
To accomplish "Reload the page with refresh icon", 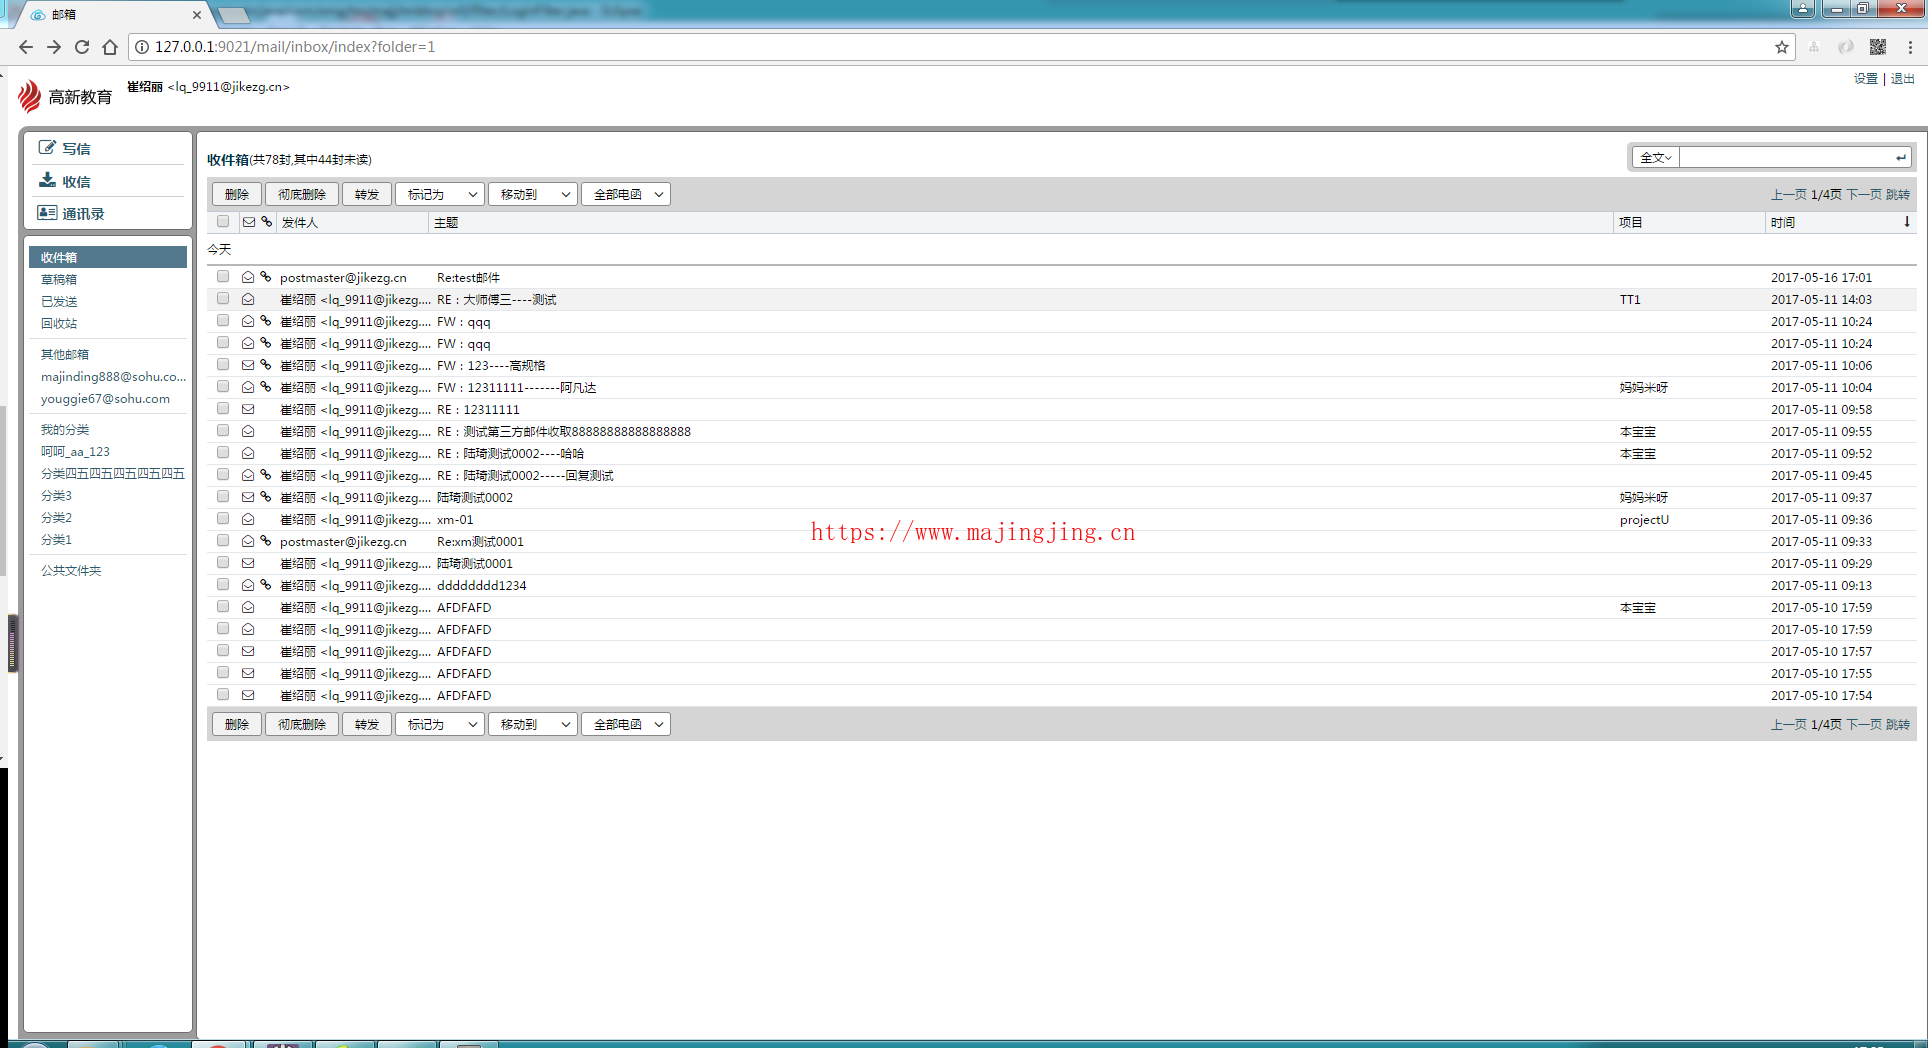I will pyautogui.click(x=82, y=47).
